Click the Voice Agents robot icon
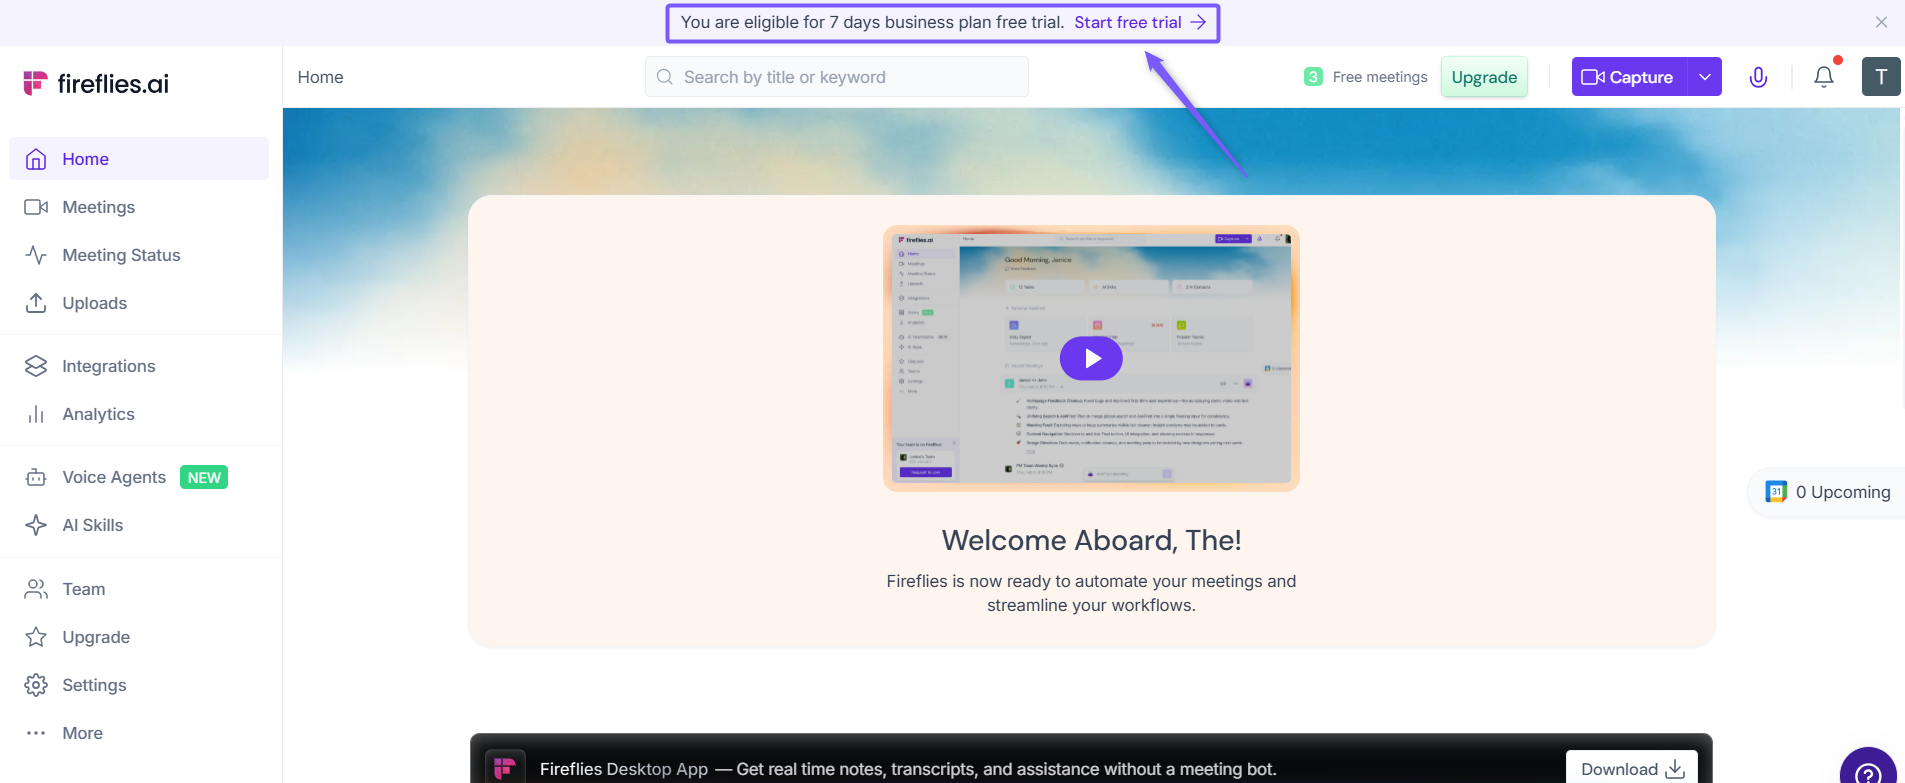The image size is (1905, 783). 36,477
